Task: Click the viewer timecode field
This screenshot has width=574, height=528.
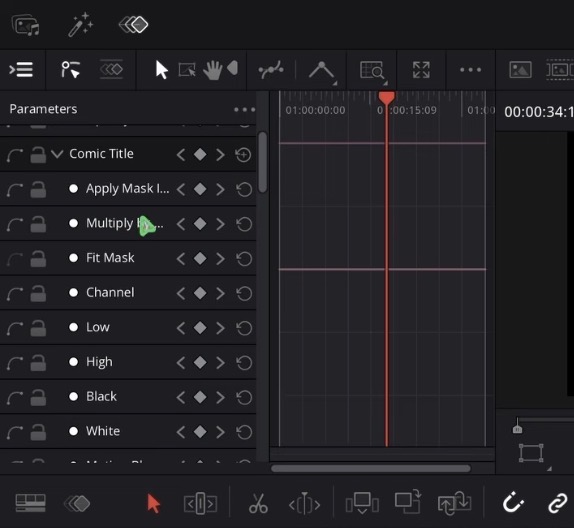Action: tap(538, 112)
